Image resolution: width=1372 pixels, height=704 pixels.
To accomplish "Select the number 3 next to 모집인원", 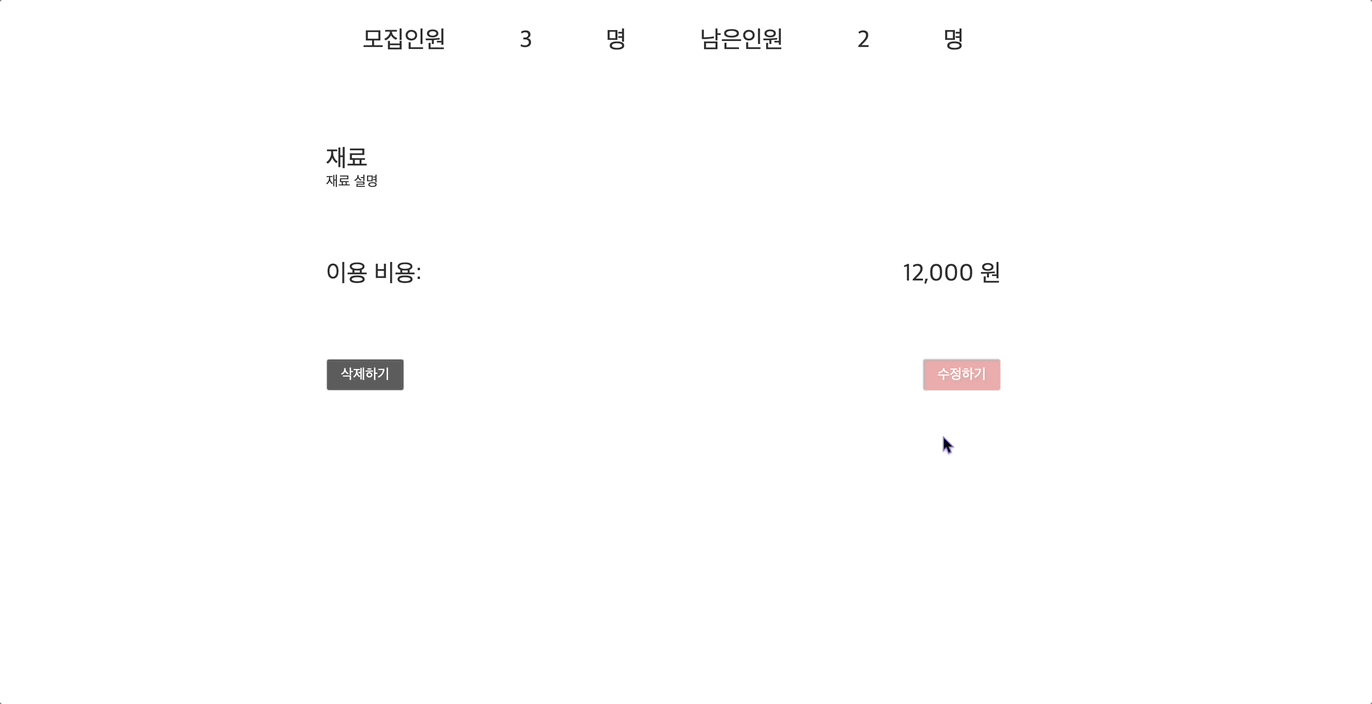I will click(524, 39).
